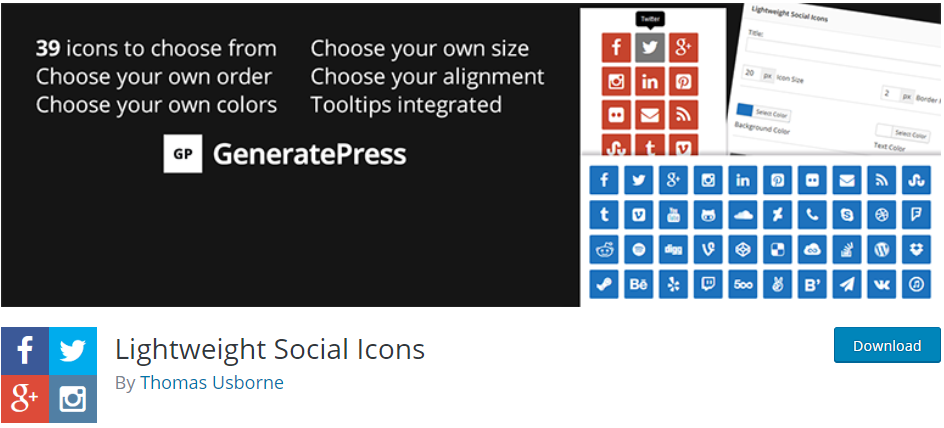This screenshot has width=944, height=428.
Task: Click the Download button
Action: click(887, 345)
